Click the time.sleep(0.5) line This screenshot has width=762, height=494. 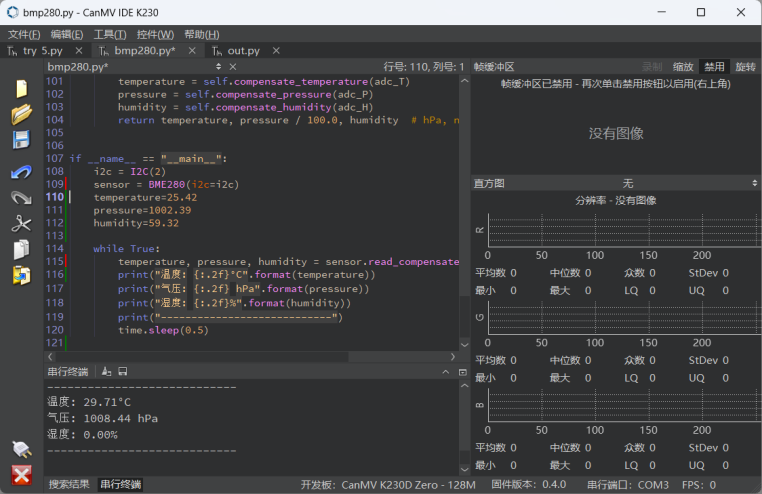coord(163,330)
